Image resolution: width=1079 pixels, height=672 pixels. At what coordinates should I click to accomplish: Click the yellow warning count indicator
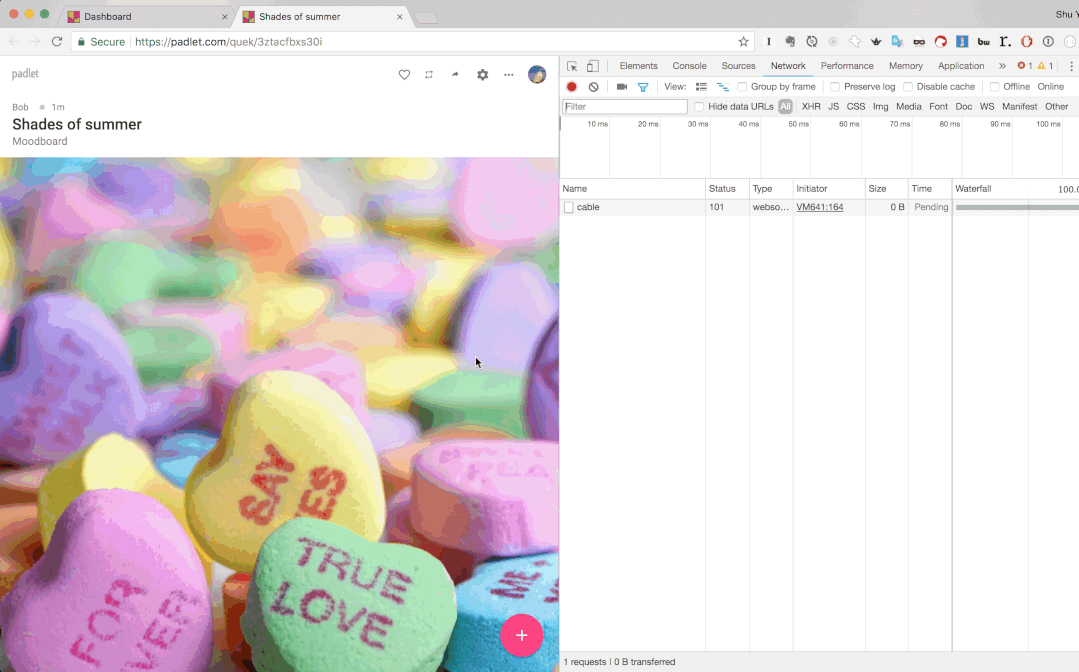(x=1045, y=66)
